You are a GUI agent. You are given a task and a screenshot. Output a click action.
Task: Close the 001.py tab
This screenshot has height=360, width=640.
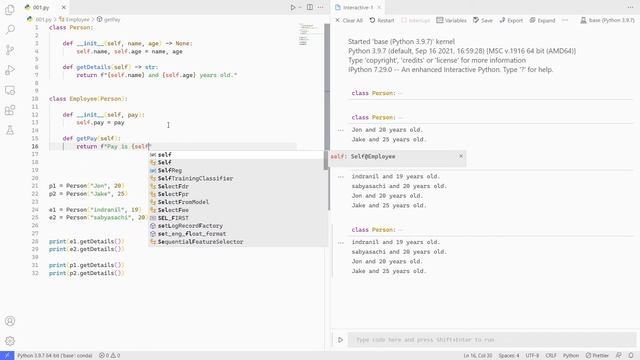point(64,7)
